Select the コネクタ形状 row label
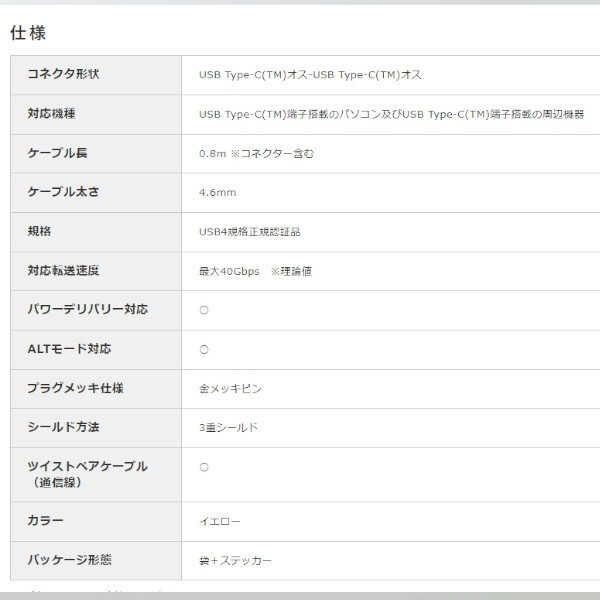Screen dimensions: 600x600 (64, 73)
